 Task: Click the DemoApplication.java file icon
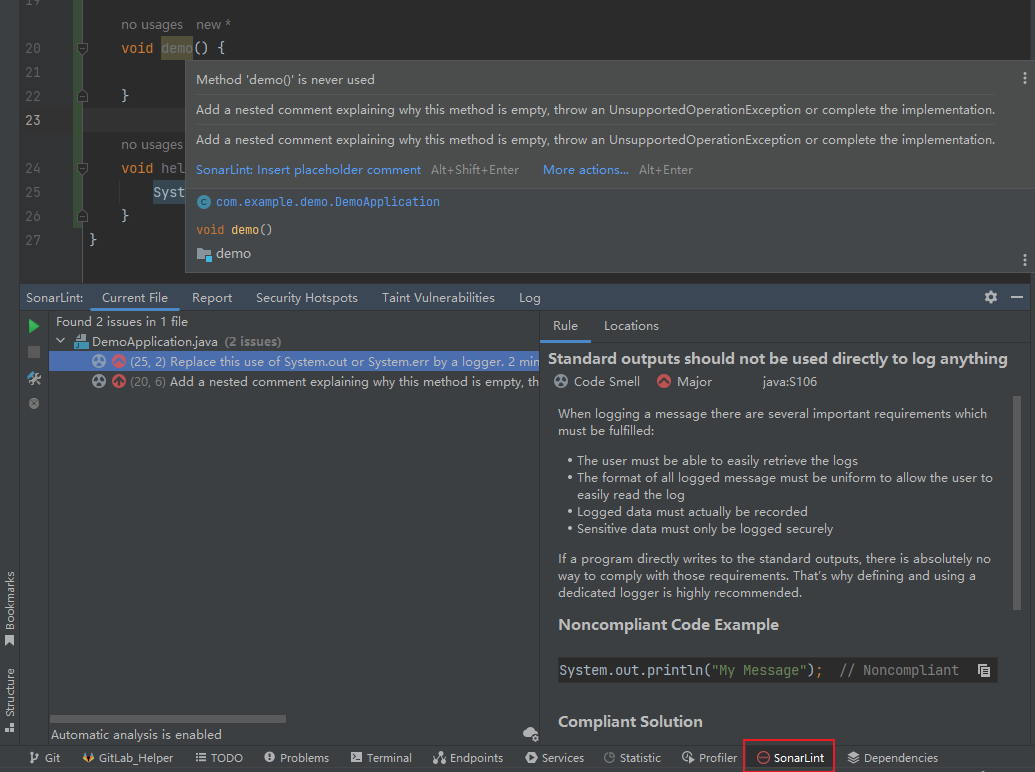(x=81, y=342)
